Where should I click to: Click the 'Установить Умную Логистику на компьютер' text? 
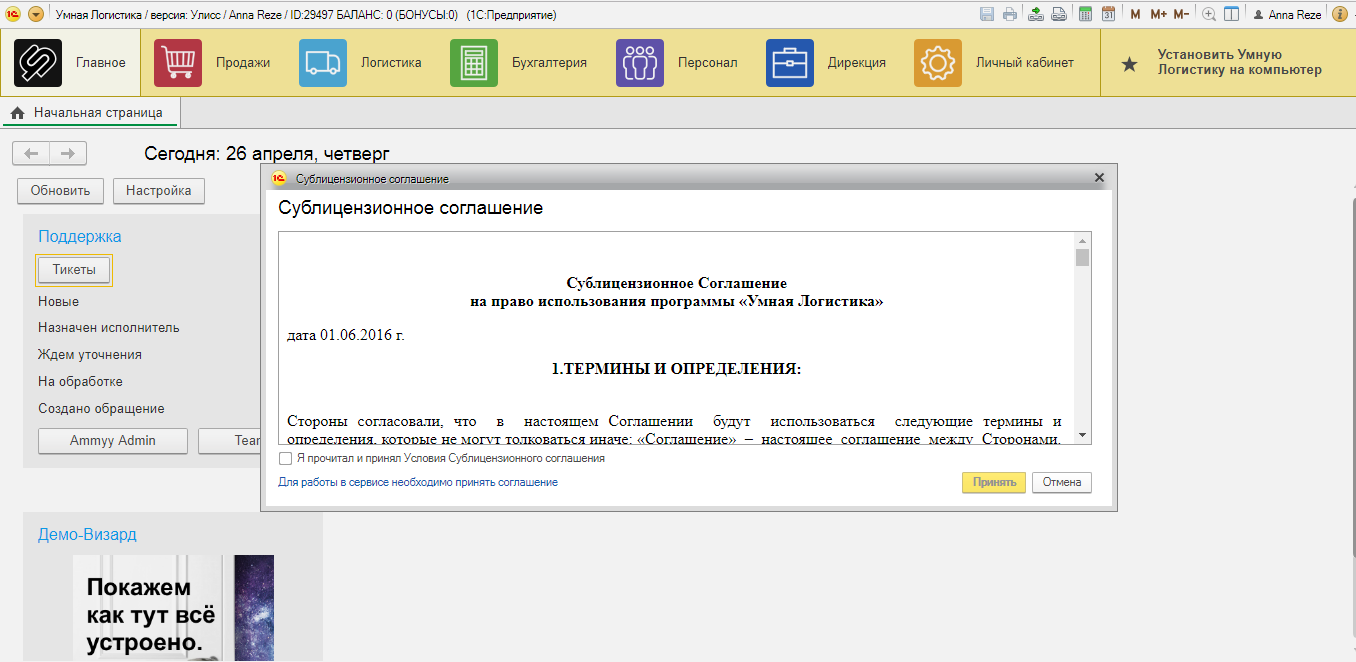[1239, 62]
